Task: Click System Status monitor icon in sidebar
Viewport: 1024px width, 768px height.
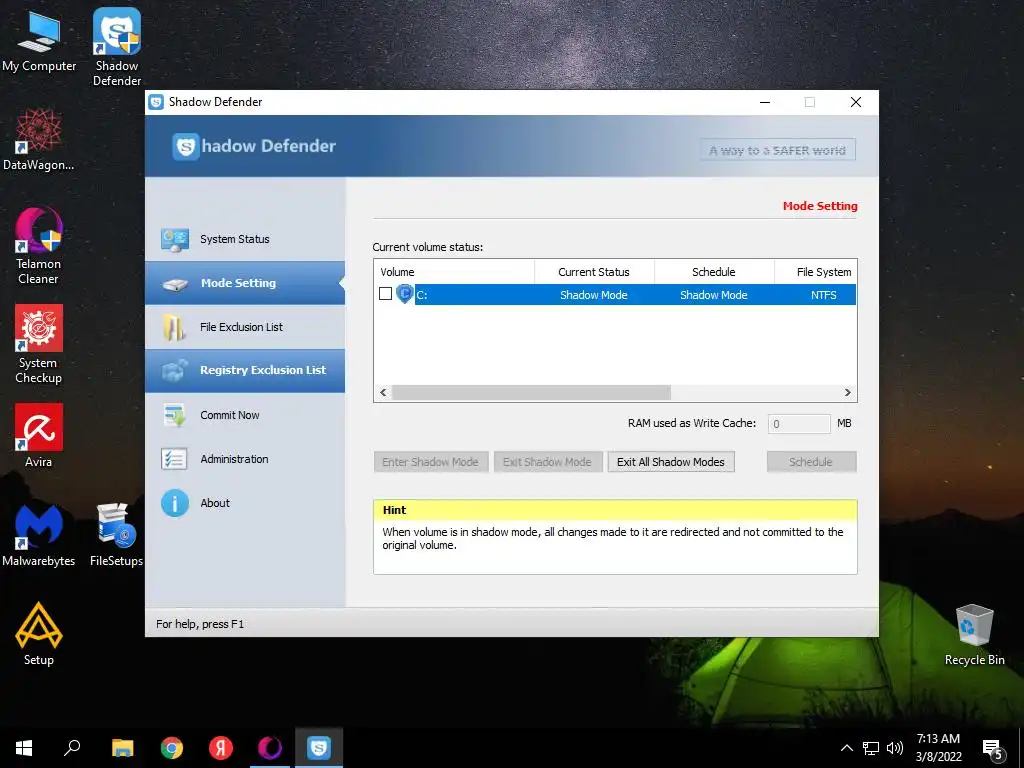Action: 175,240
